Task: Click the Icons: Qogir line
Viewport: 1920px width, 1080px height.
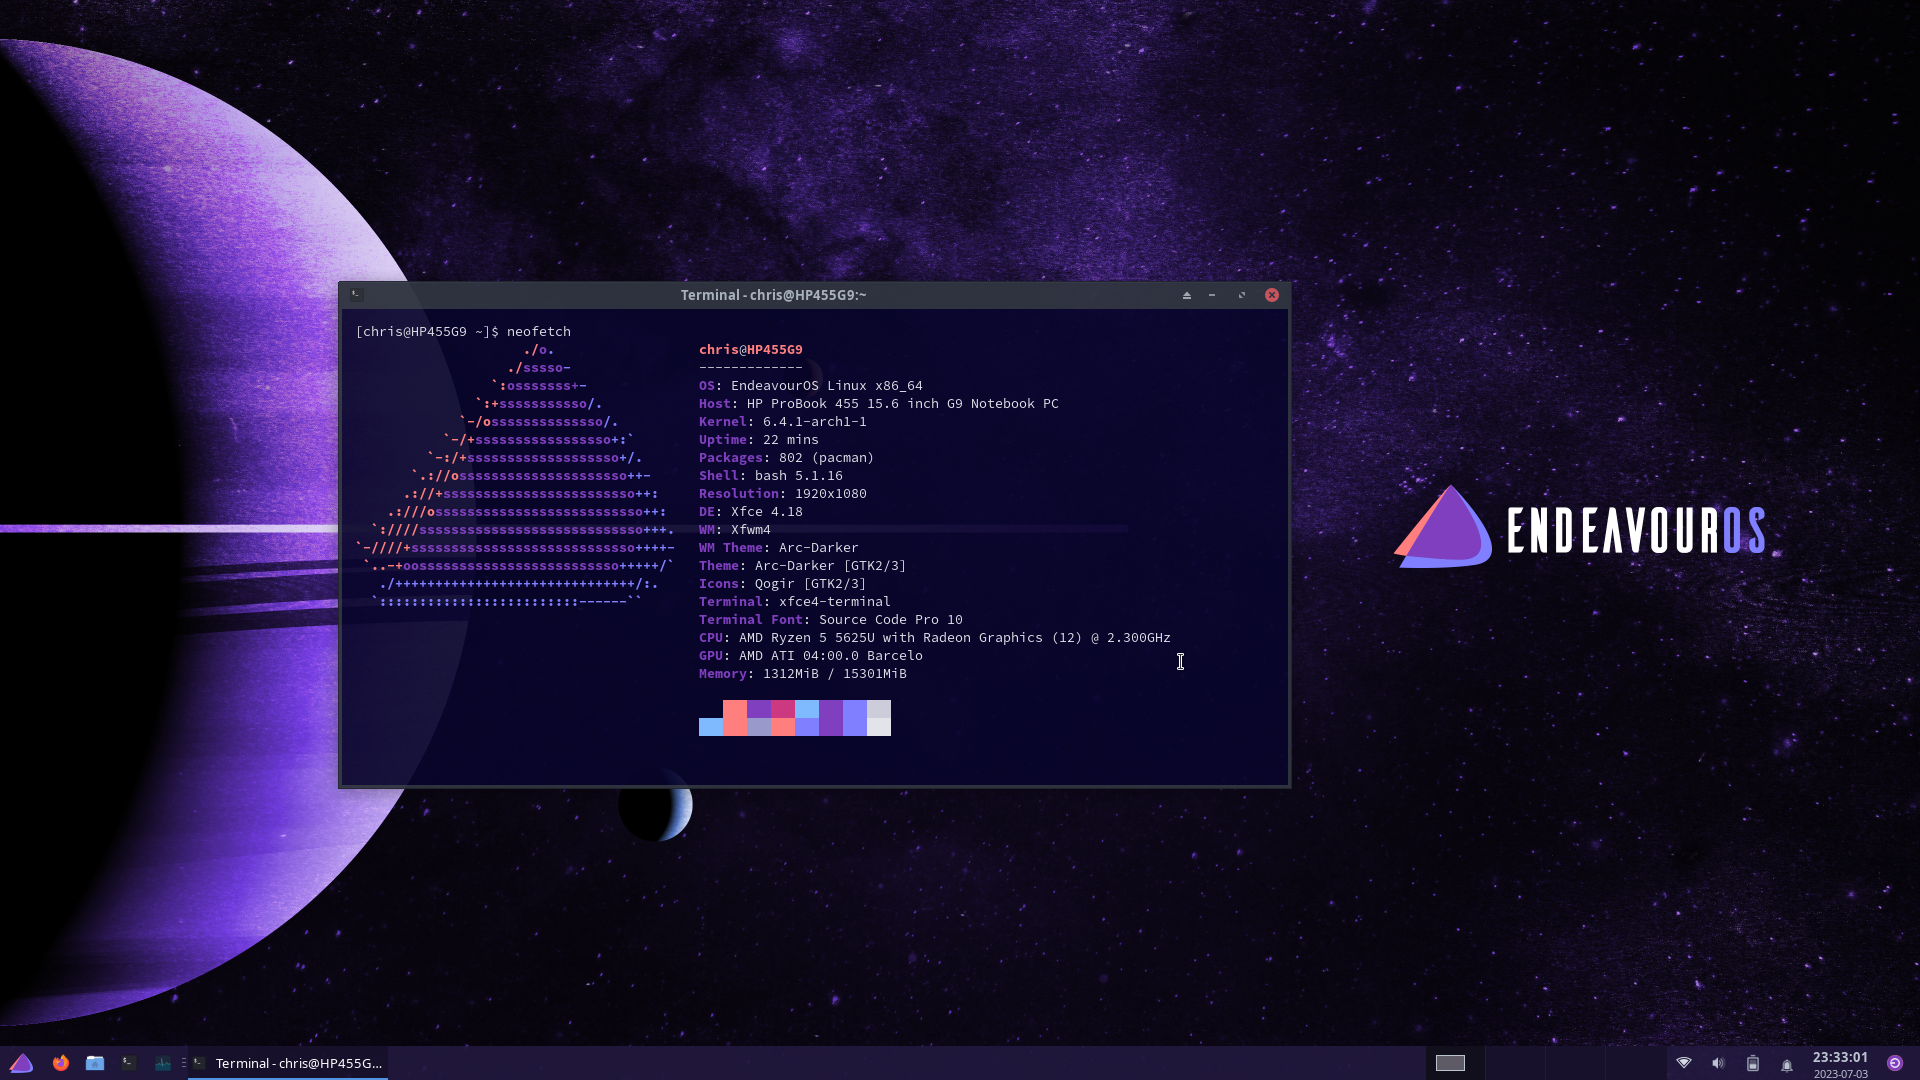Action: (783, 584)
